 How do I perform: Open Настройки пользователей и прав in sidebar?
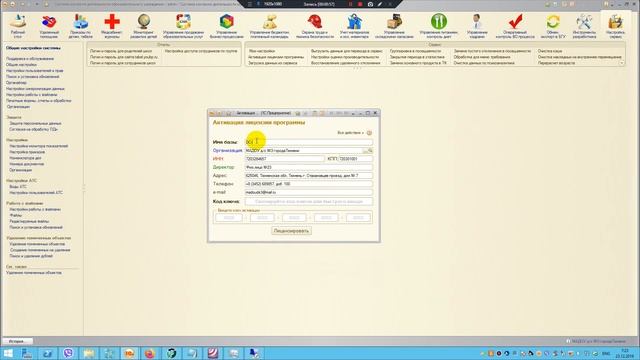tap(35, 71)
